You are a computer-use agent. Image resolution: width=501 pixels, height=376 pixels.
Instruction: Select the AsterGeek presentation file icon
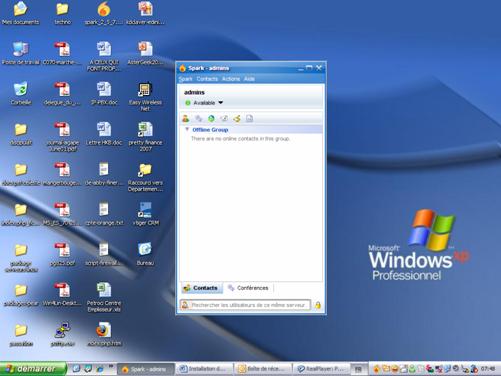pyautogui.click(x=145, y=53)
